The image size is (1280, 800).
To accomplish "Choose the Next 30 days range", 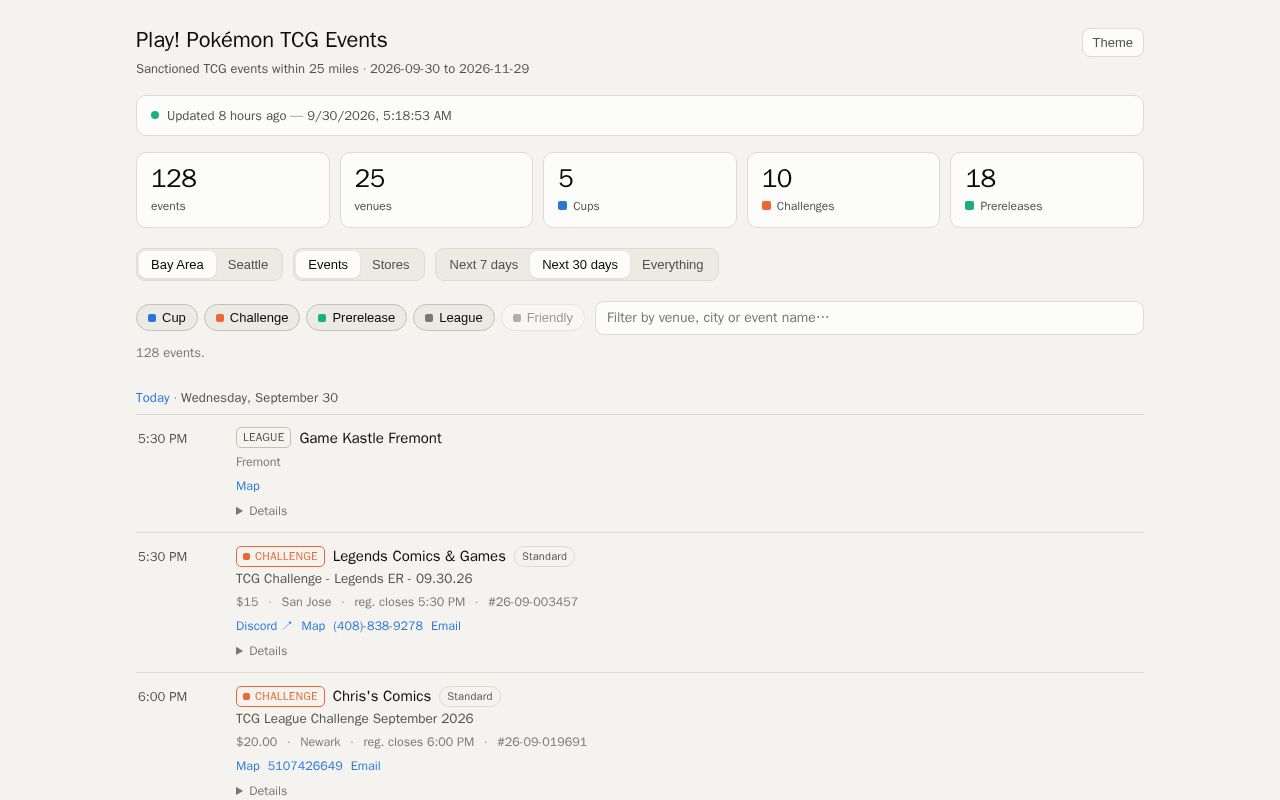I will tap(580, 265).
